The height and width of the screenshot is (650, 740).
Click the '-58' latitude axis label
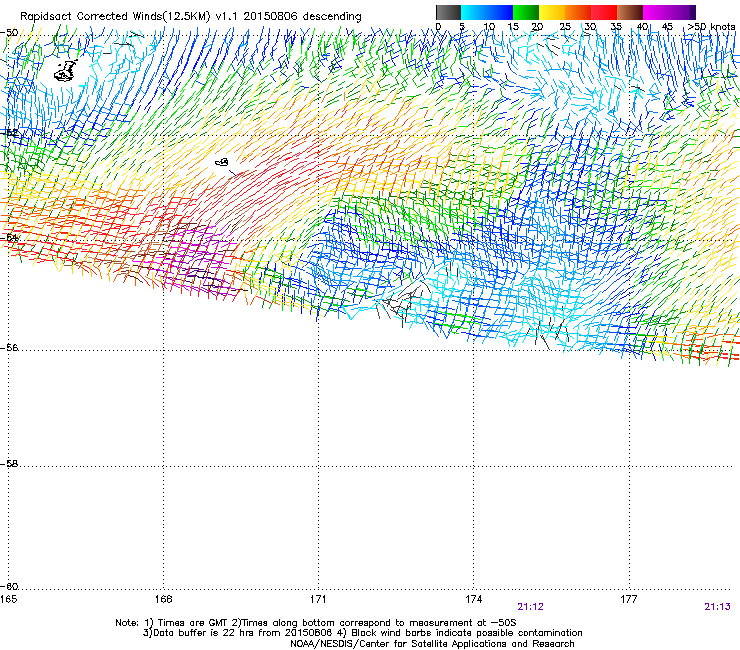(x=9, y=464)
